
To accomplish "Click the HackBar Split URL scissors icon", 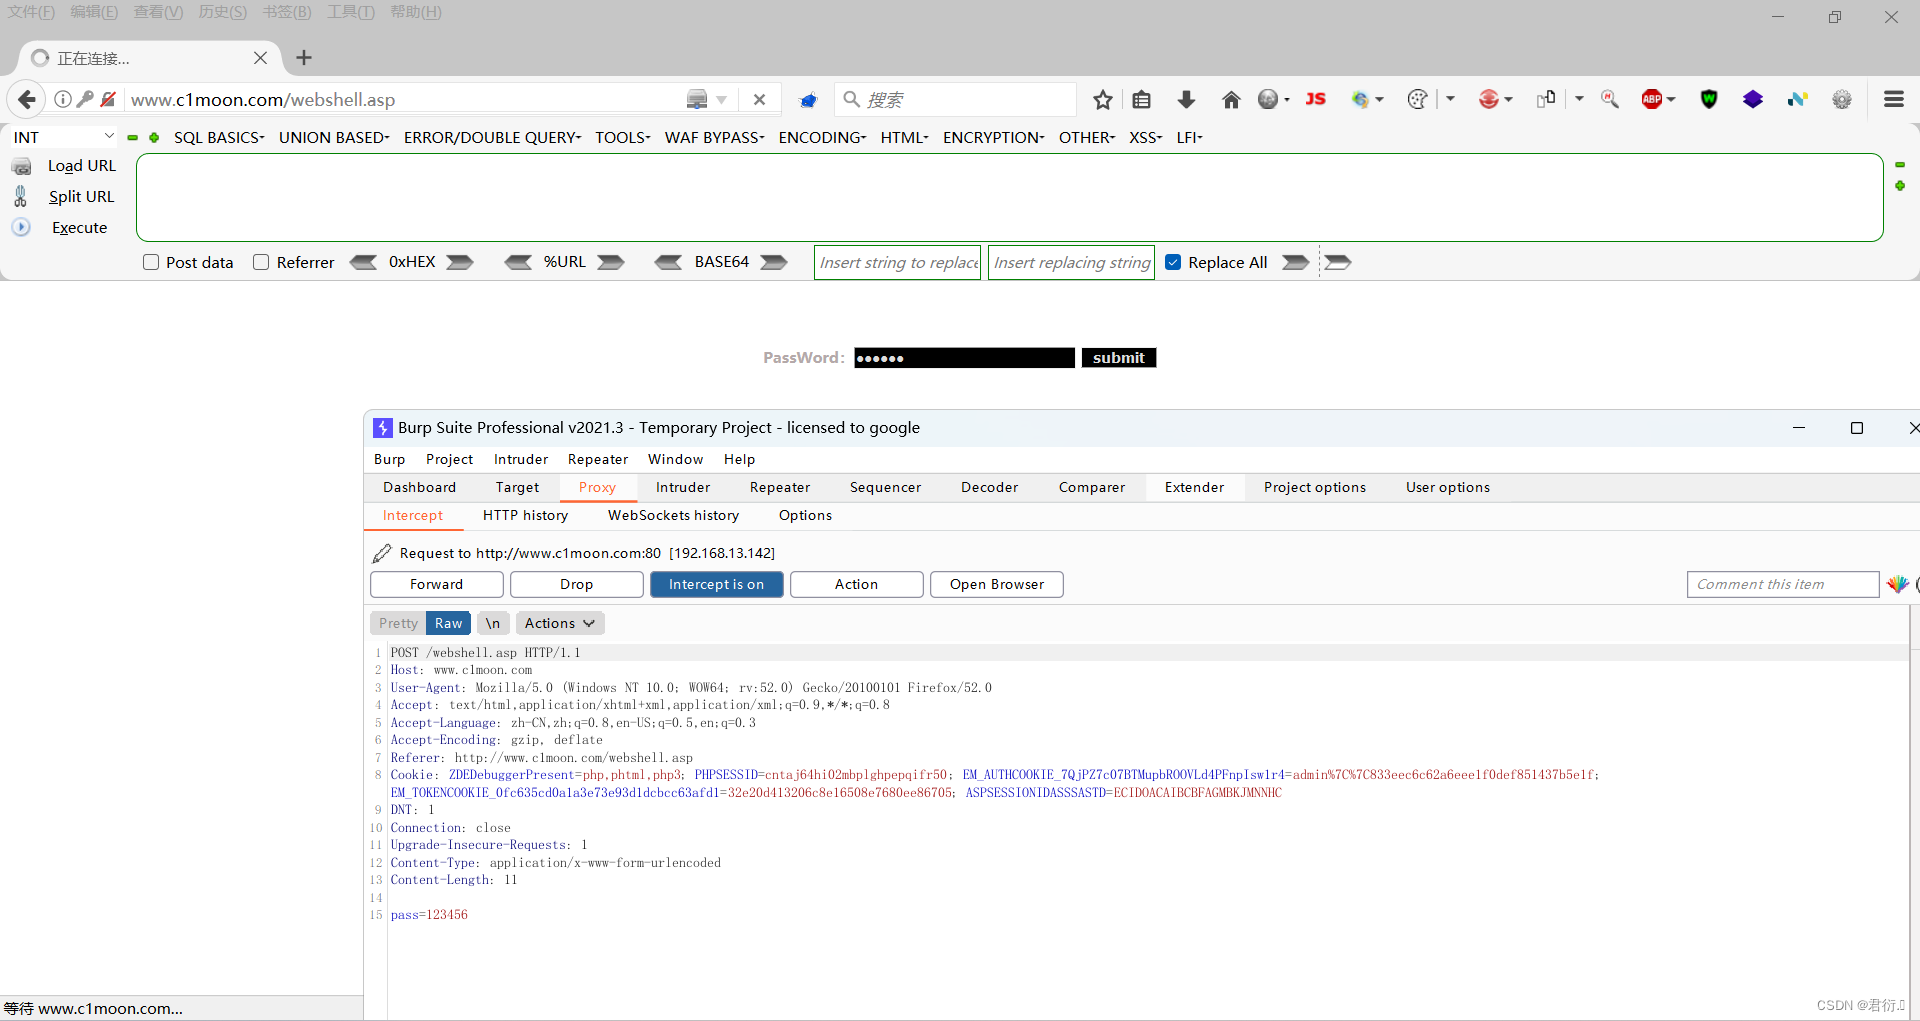I will (21, 196).
